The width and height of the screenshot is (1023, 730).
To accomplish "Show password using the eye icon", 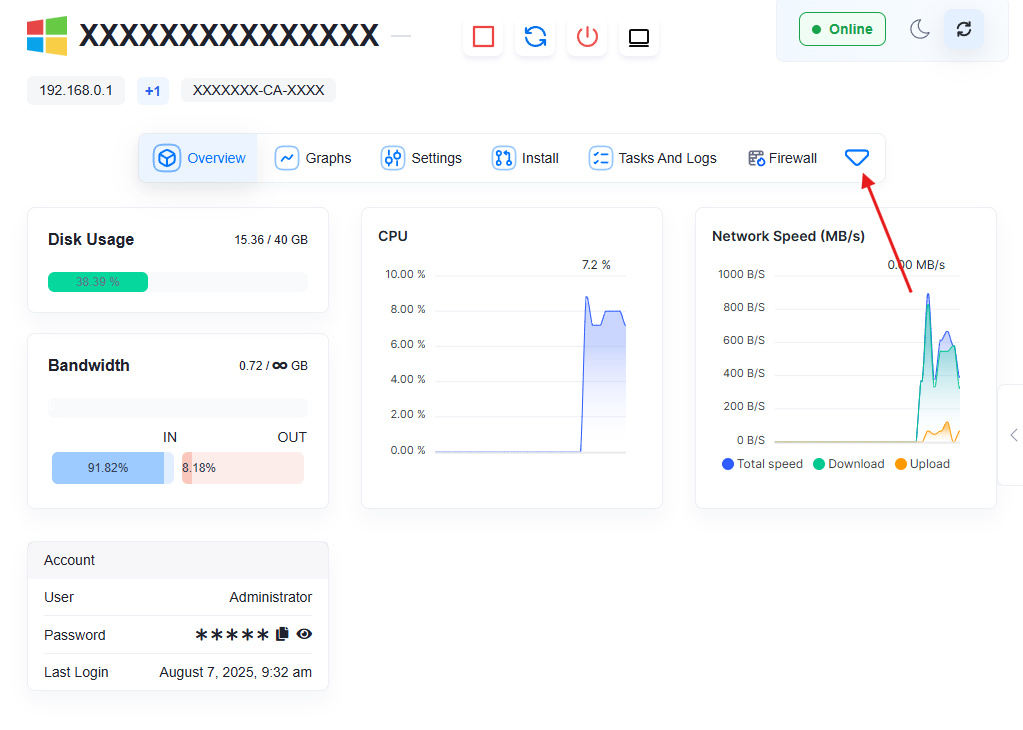I will click(x=304, y=634).
